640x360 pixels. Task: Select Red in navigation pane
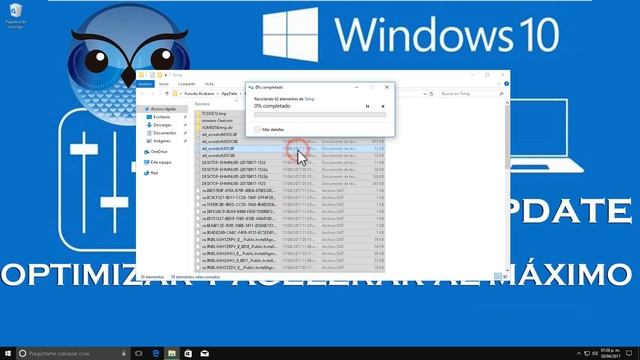151,173
